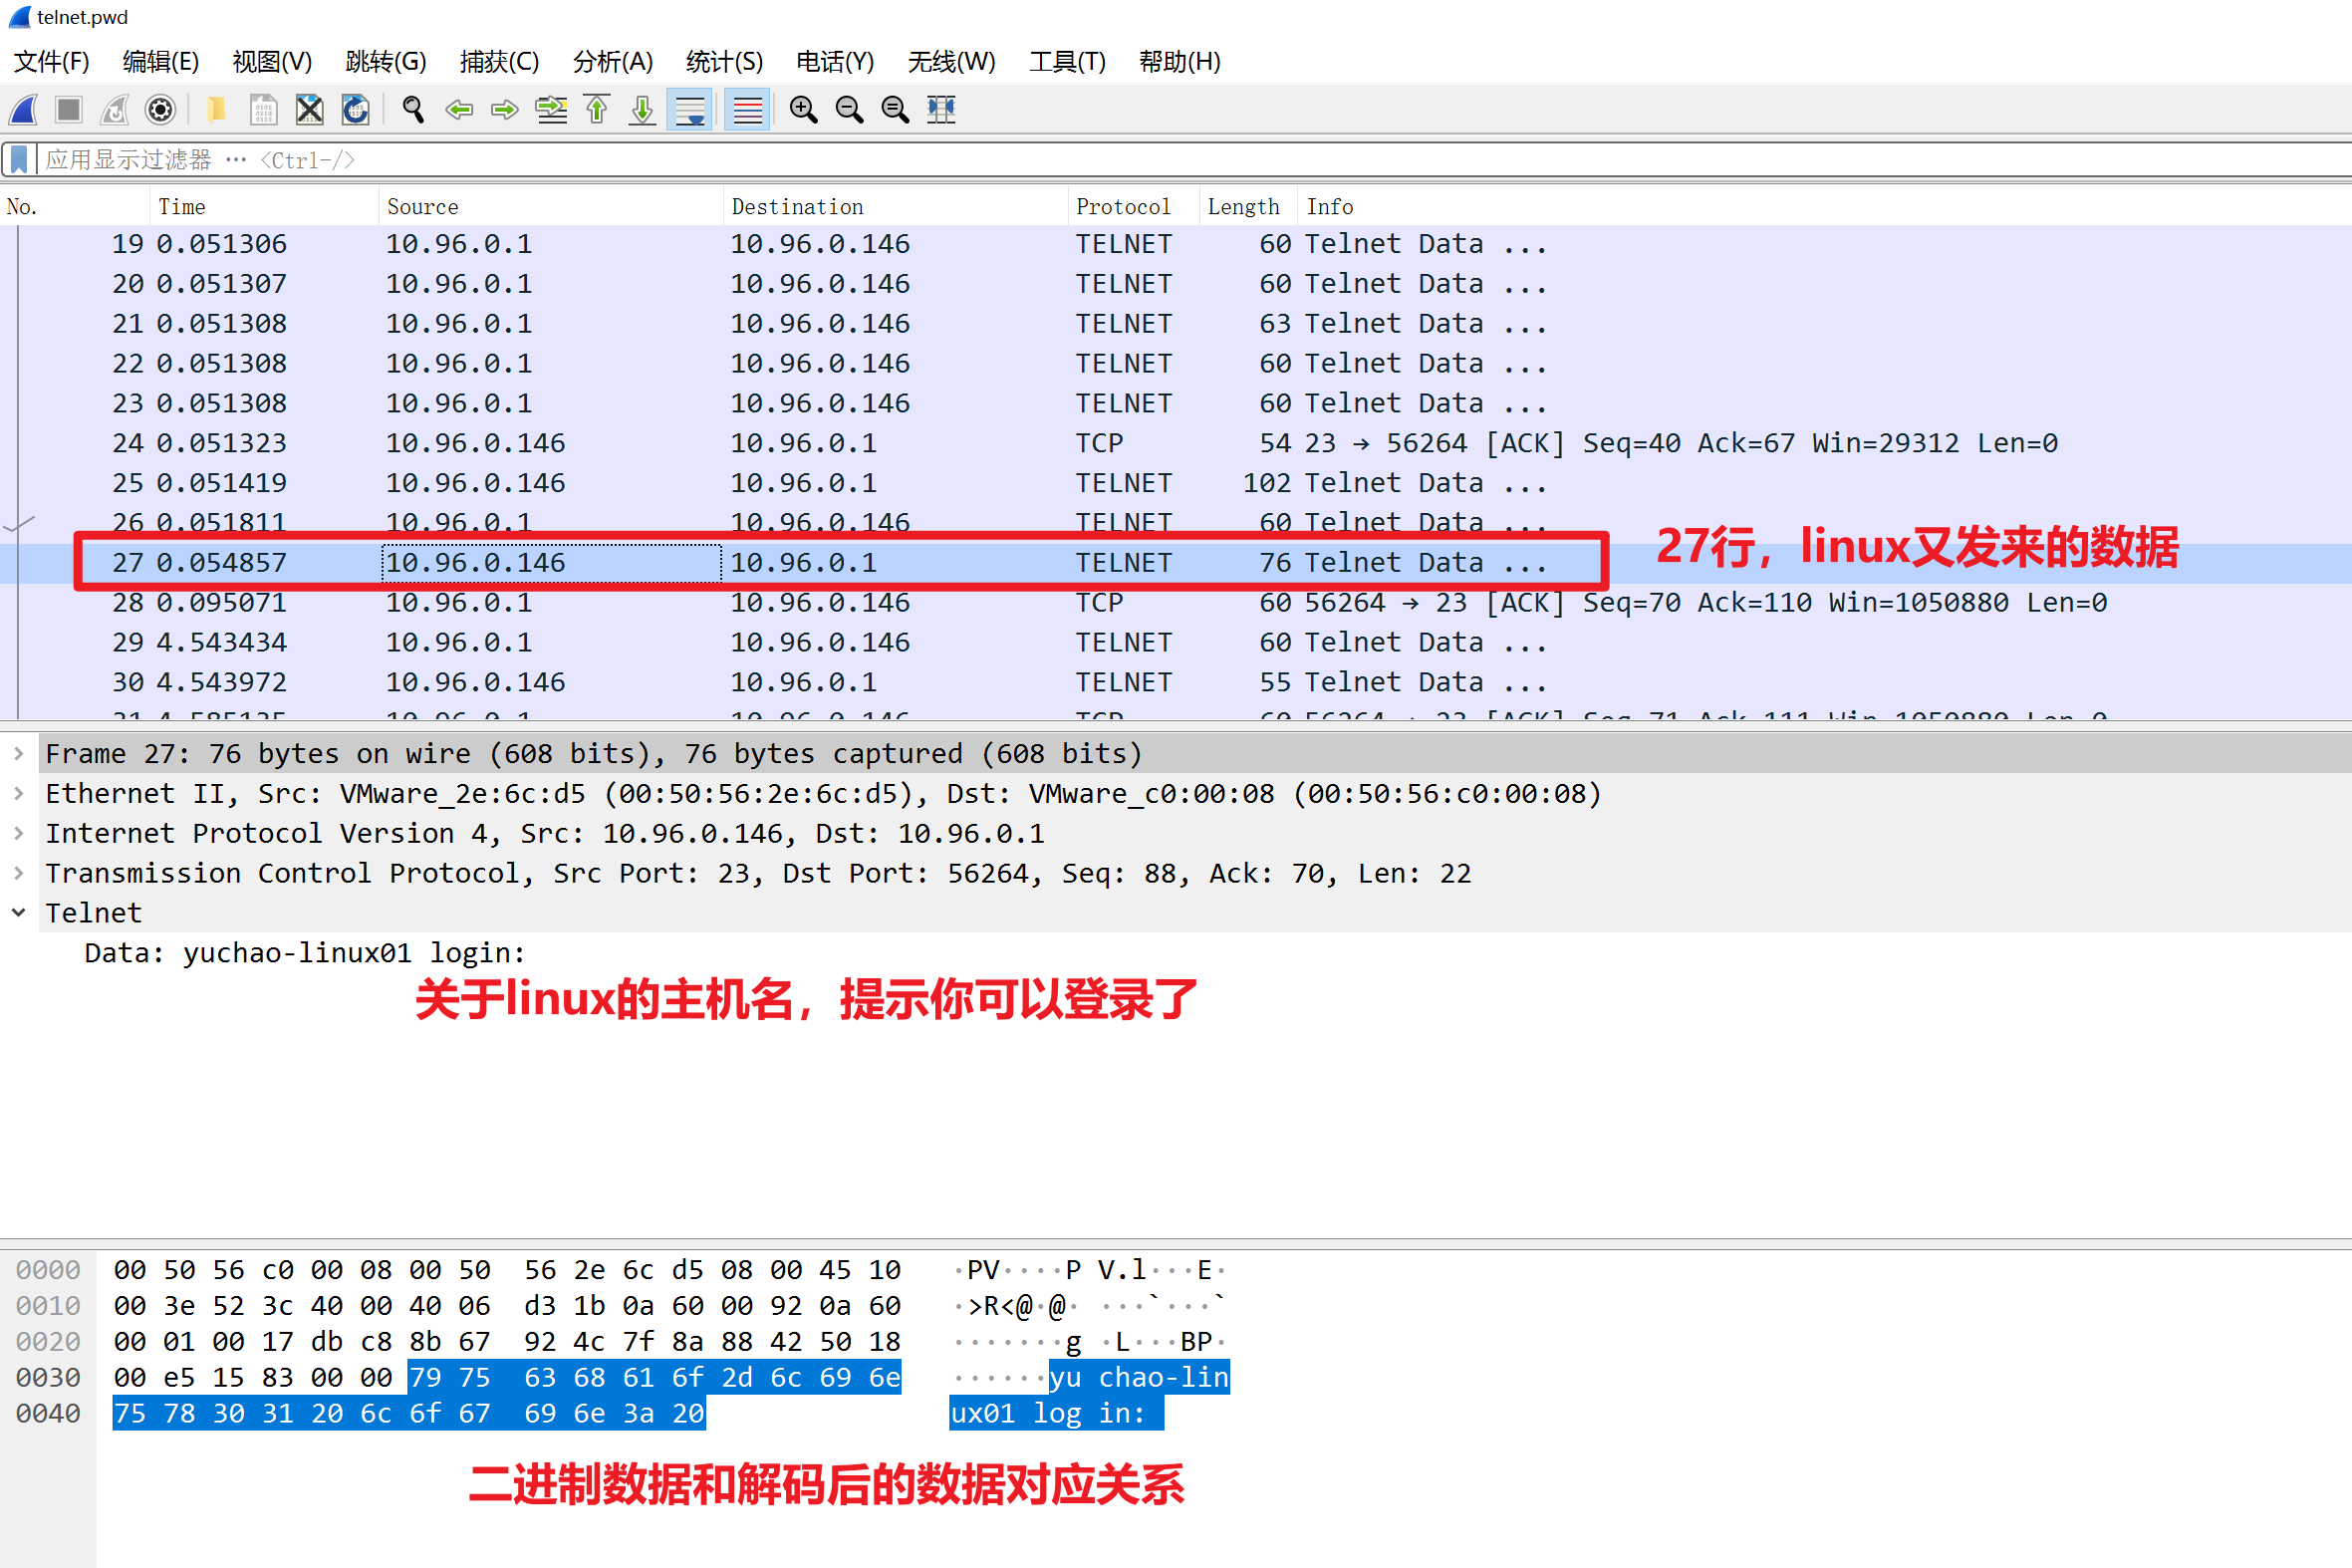Reload the capture file with the reload icon

point(355,109)
